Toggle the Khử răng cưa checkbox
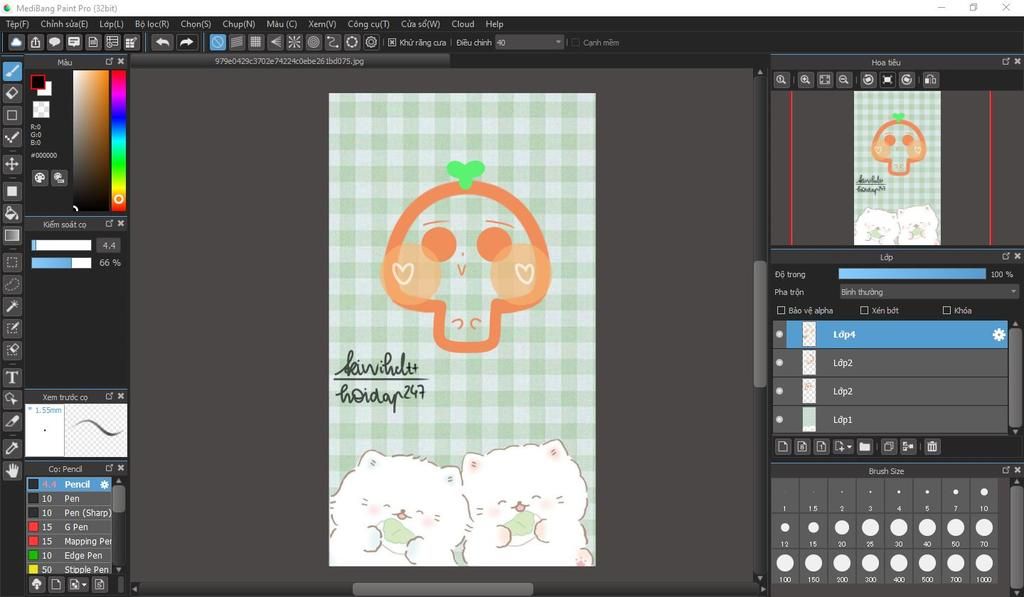Screen dimensions: 1024x597 (392, 42)
